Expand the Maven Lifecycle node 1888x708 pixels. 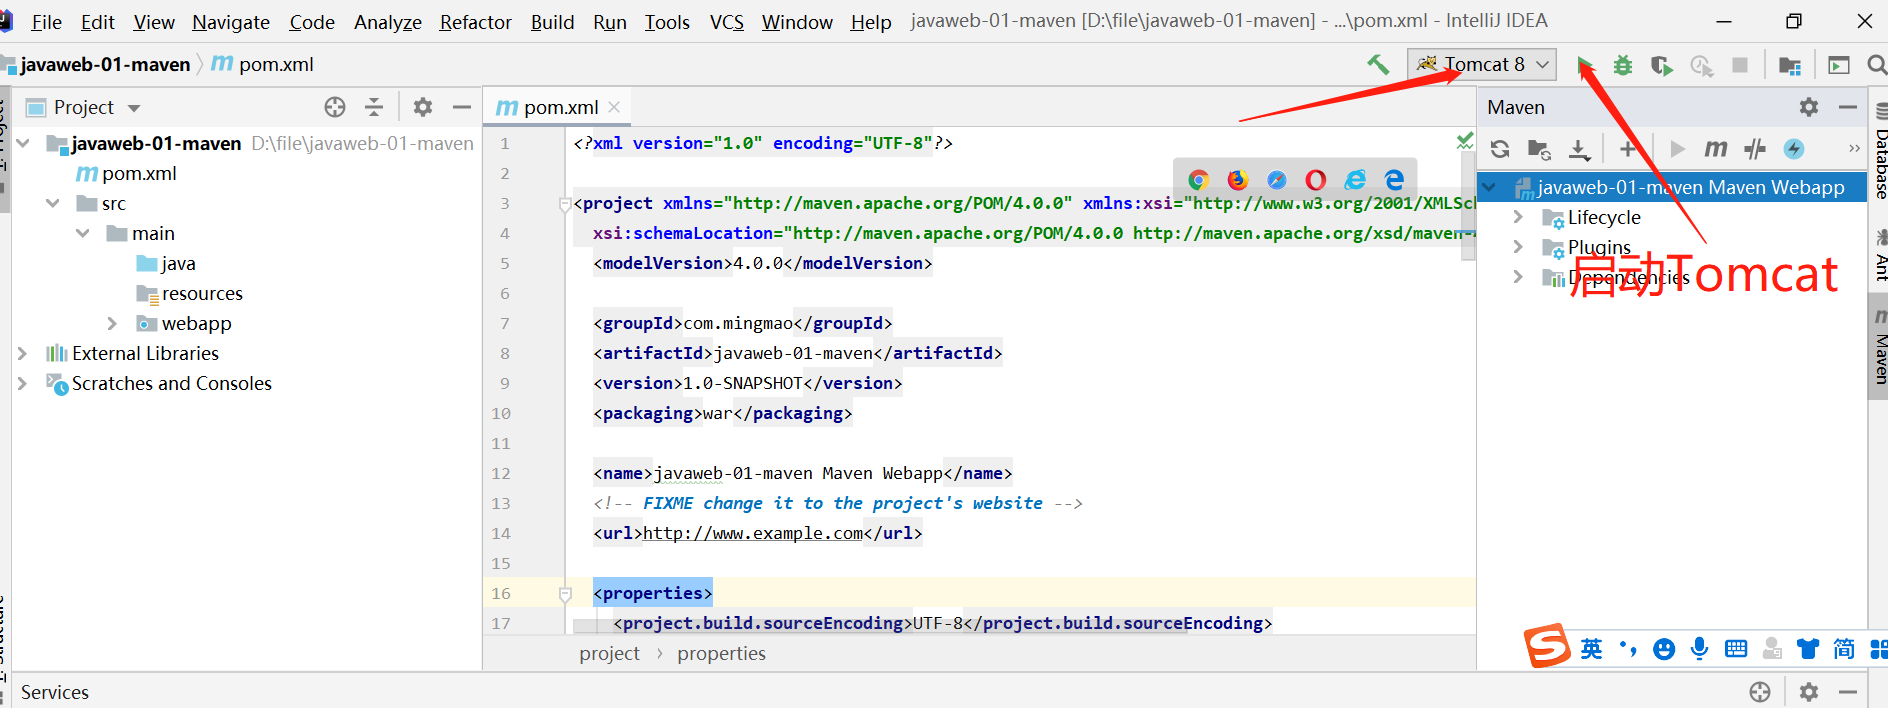point(1518,217)
